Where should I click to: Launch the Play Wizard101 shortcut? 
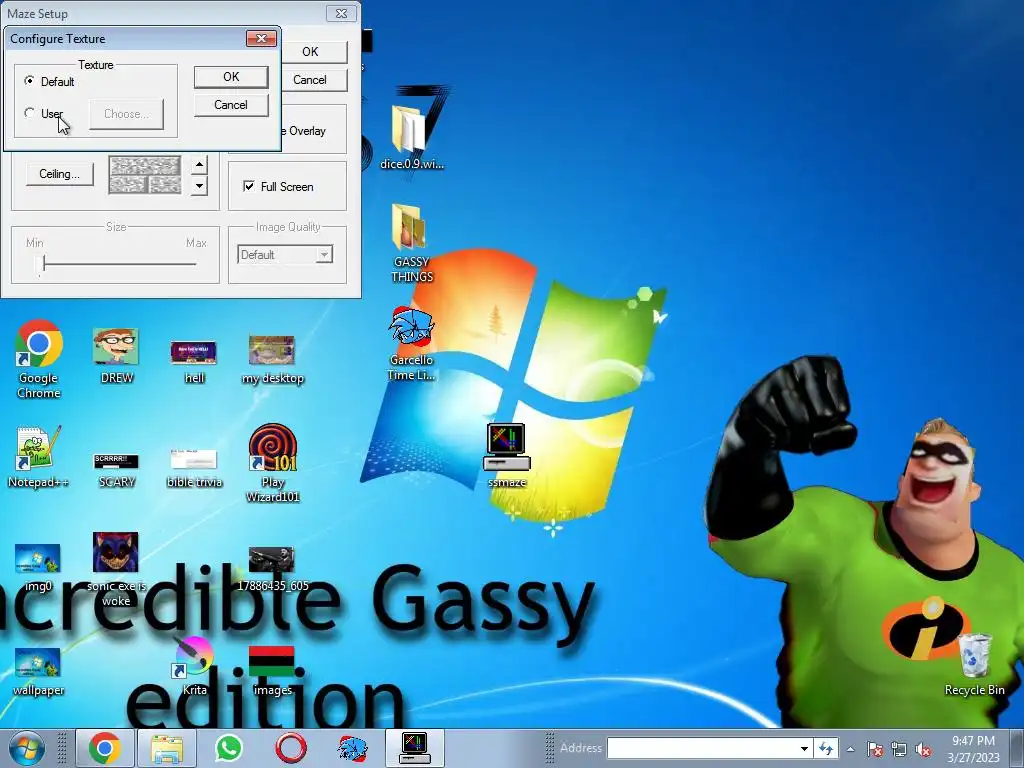(x=272, y=462)
